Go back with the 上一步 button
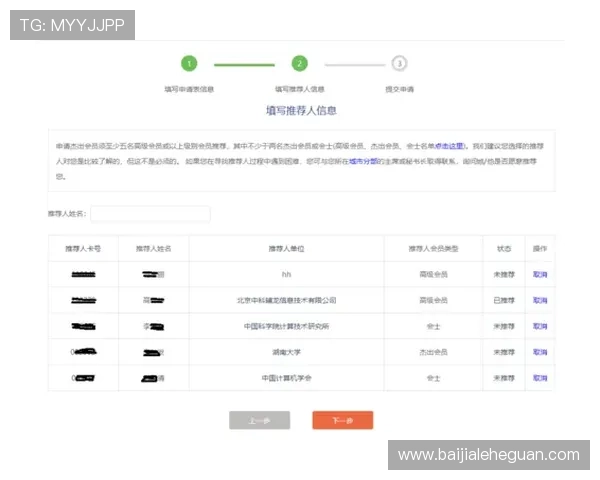Screen dimensions: 600x480 [259, 420]
